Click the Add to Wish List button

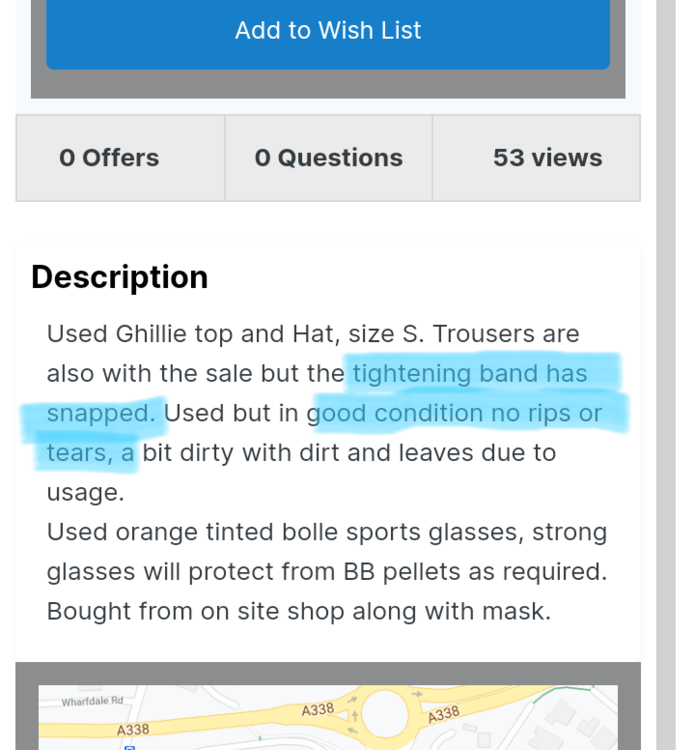(328, 31)
